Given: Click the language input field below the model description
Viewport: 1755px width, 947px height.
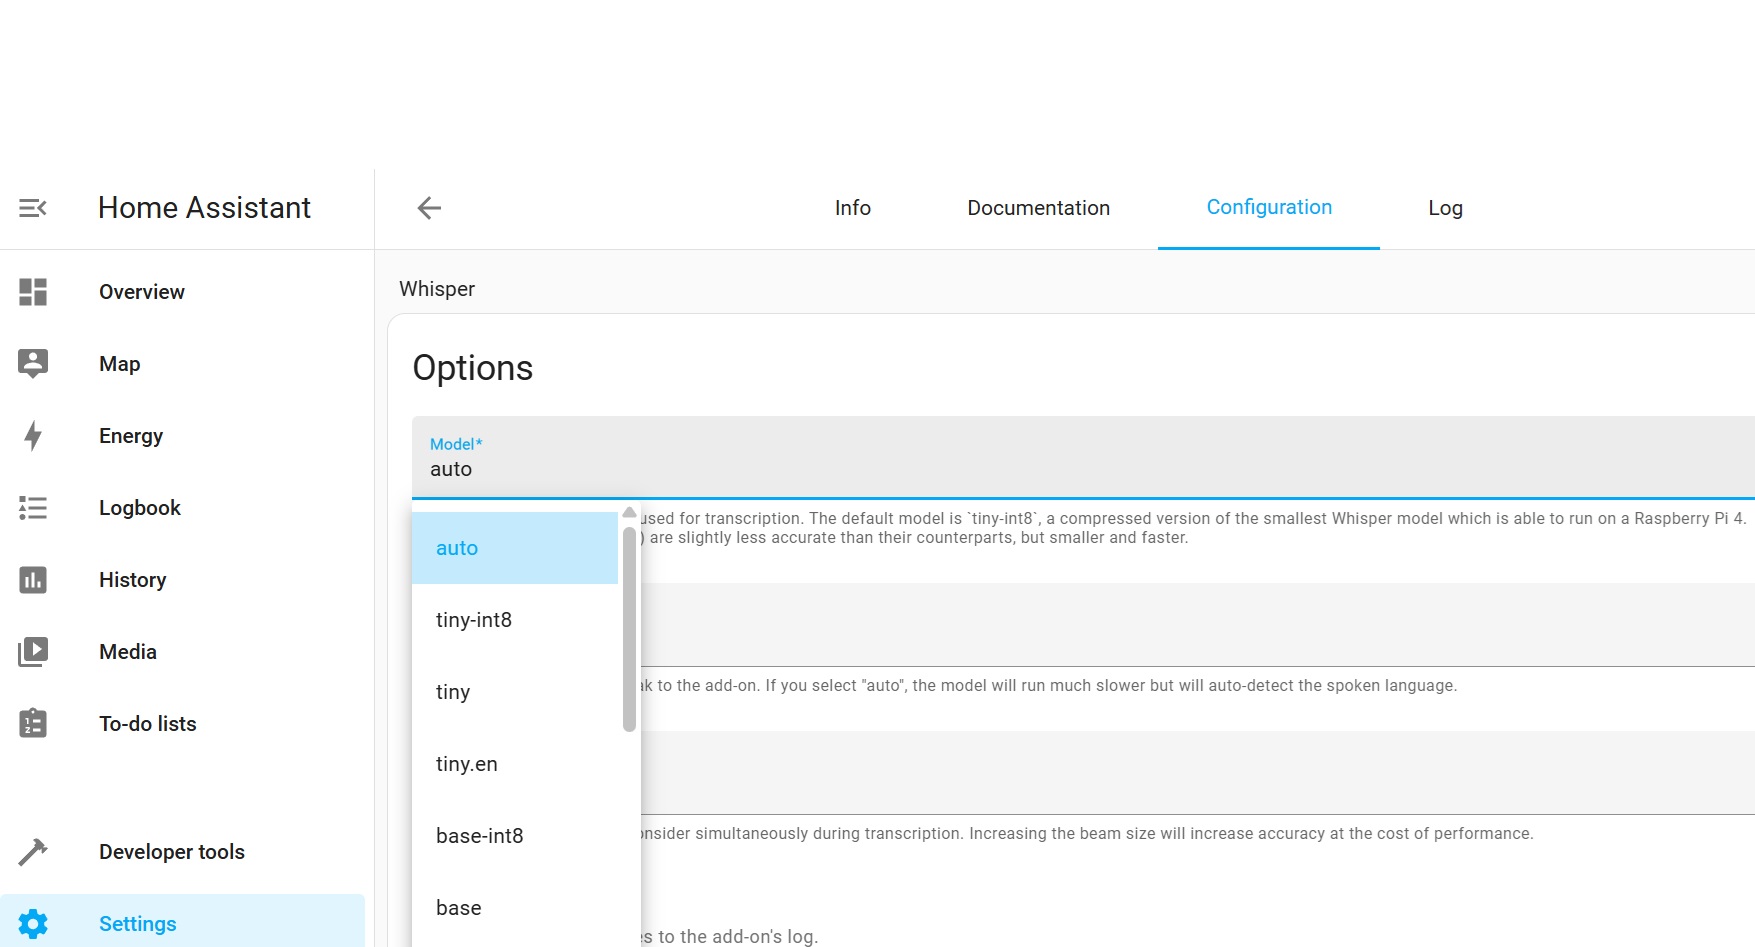Looking at the screenshot, I should point(1198,625).
